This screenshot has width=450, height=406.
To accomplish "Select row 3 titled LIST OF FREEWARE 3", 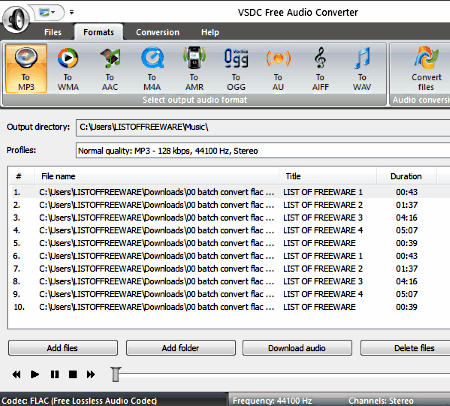I will pyautogui.click(x=231, y=218).
